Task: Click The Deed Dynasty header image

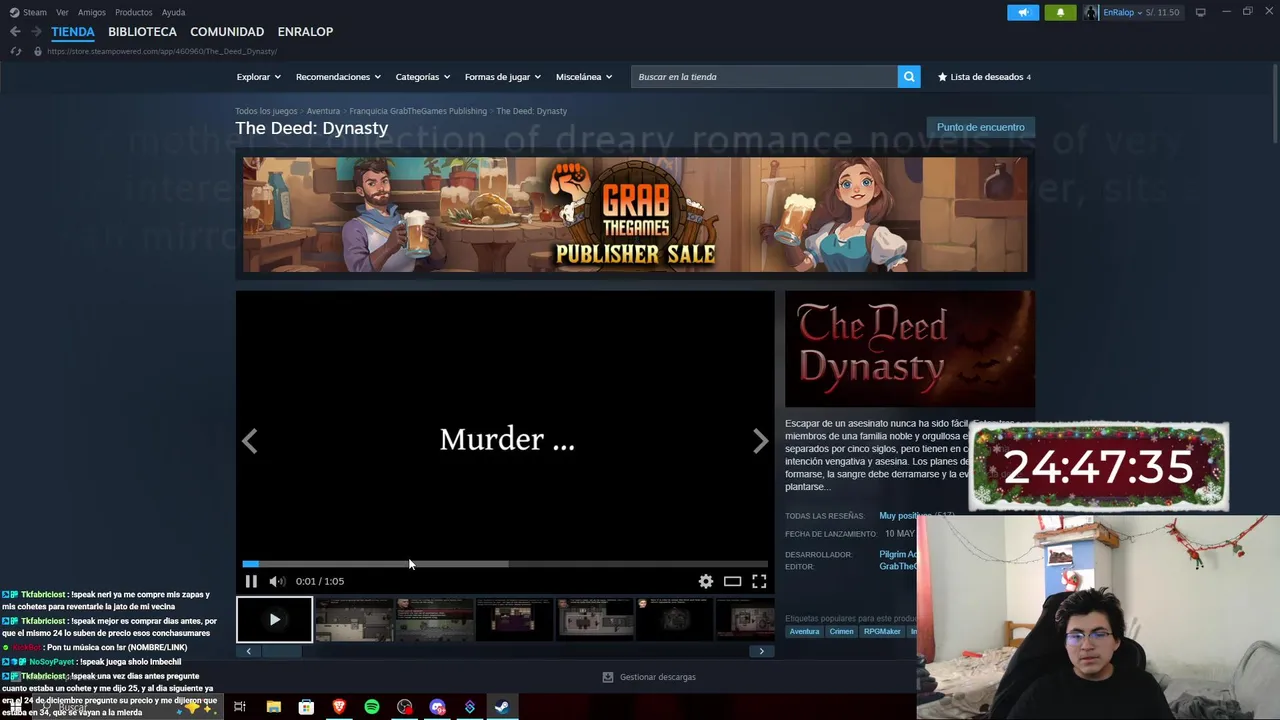Action: [909, 349]
